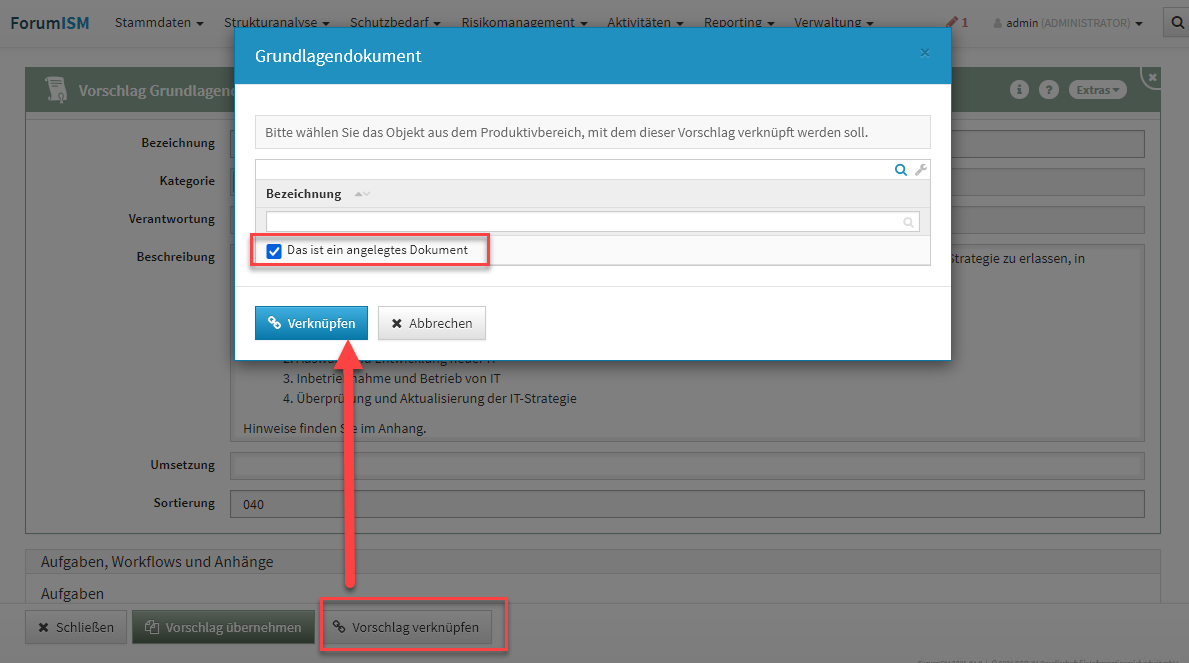The image size is (1189, 663).
Task: Sort the Bezeichnung column via arrows
Action: pos(362,194)
